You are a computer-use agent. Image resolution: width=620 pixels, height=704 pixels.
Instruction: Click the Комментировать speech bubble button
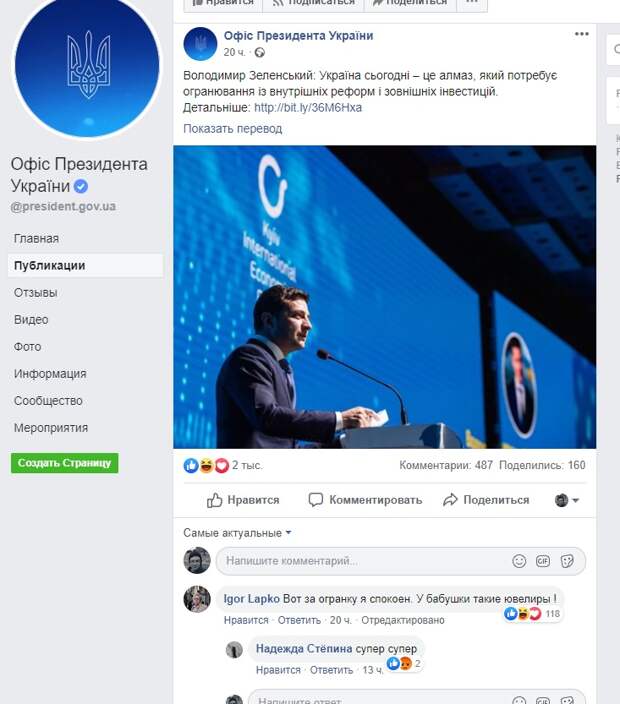(365, 500)
